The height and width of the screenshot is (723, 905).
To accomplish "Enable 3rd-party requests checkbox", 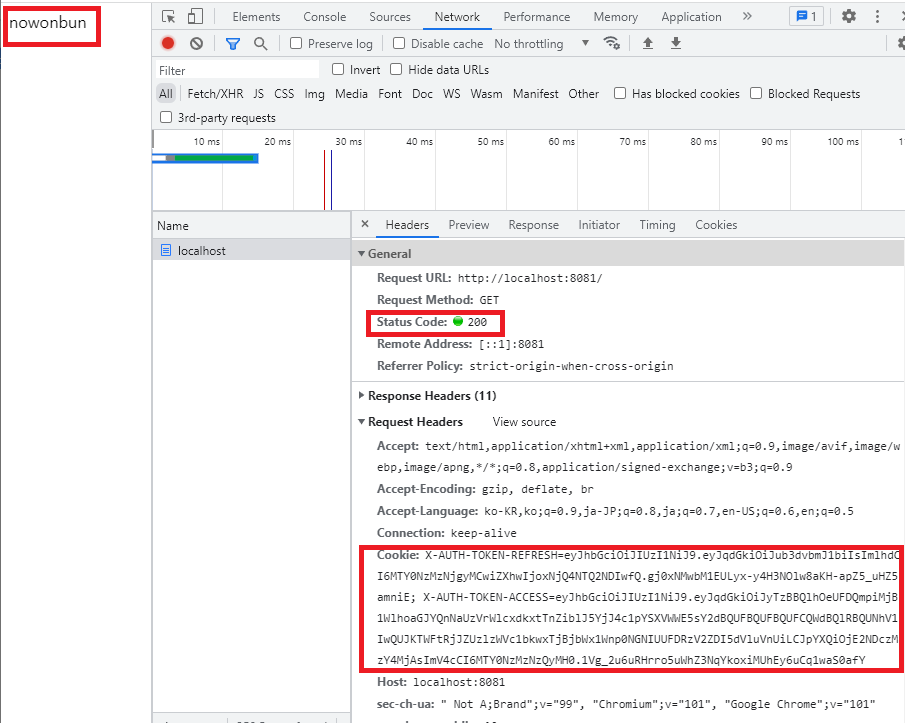I will [x=166, y=117].
